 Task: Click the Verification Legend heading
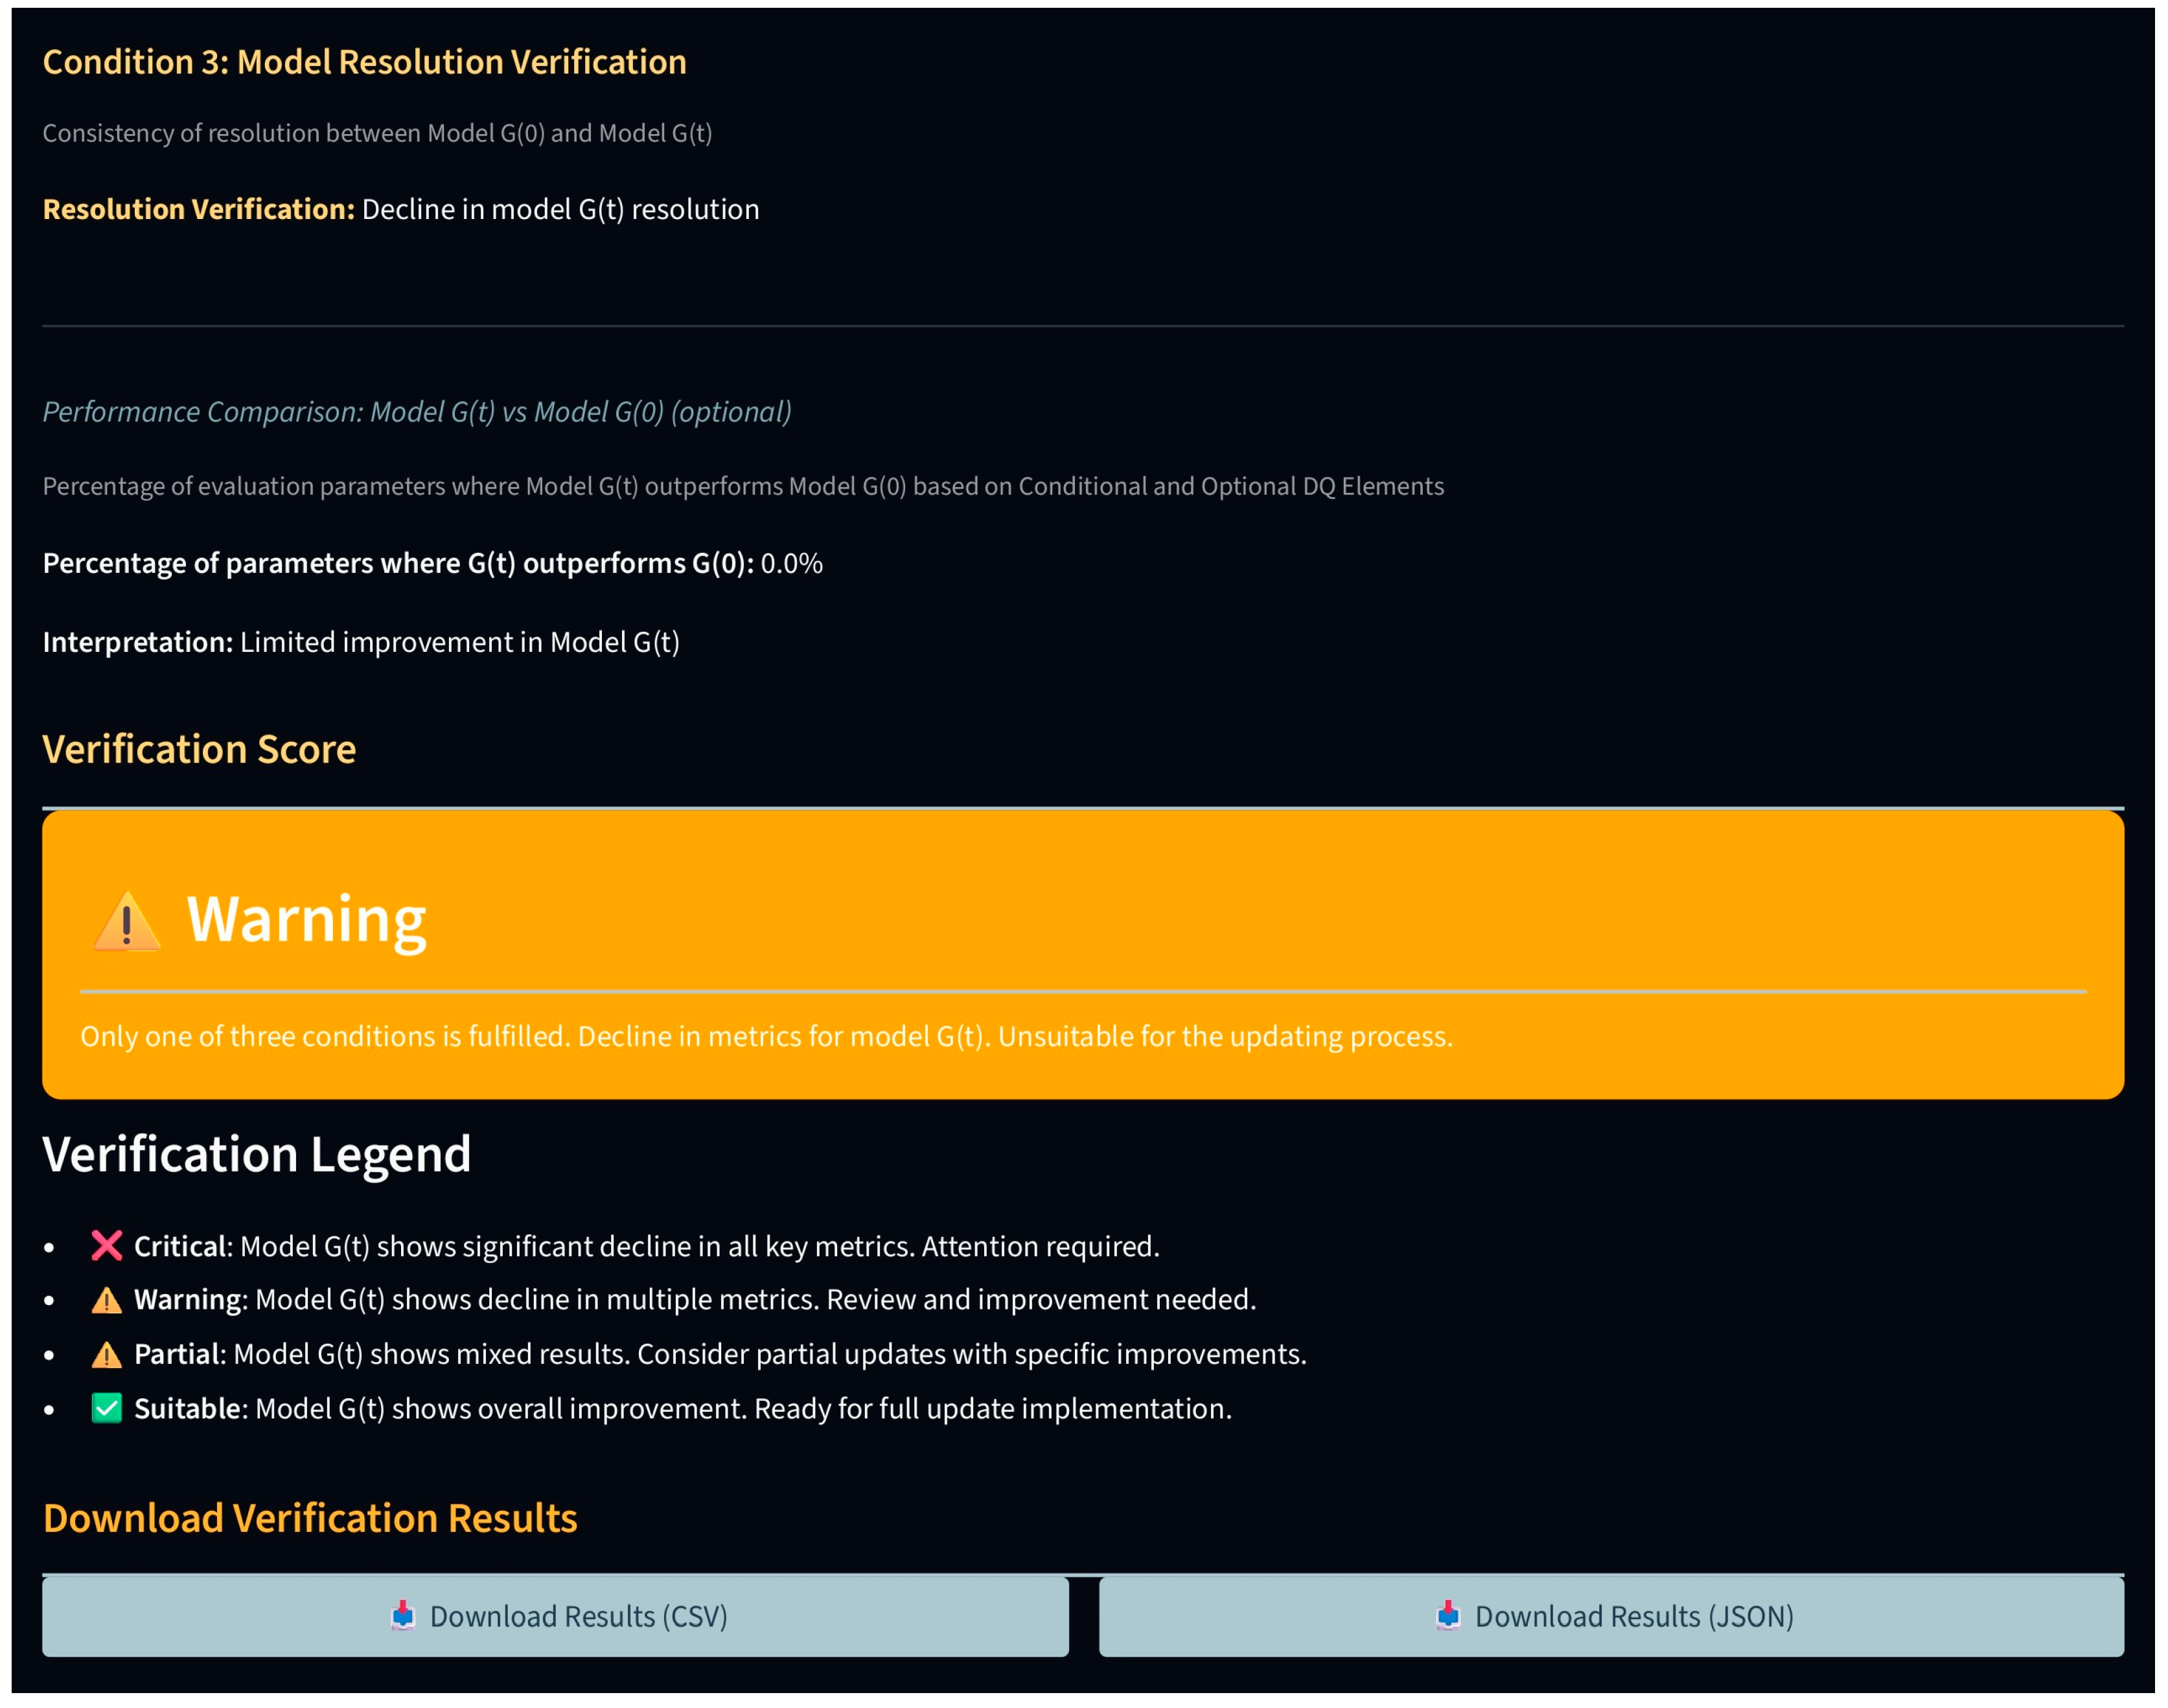[x=256, y=1154]
